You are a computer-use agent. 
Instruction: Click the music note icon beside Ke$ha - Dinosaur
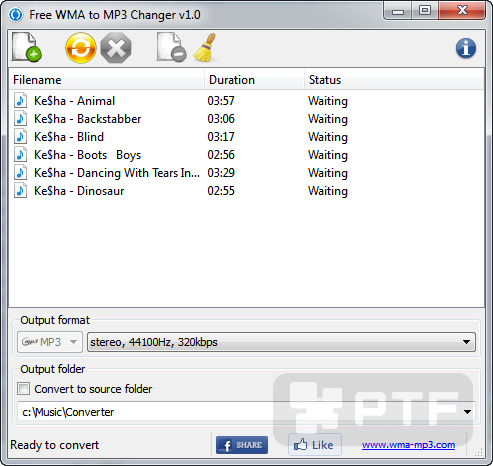20,190
